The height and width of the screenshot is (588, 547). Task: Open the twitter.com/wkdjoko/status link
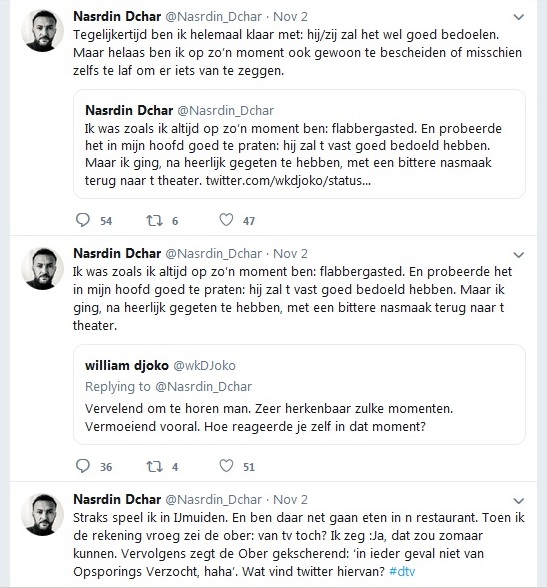click(288, 180)
